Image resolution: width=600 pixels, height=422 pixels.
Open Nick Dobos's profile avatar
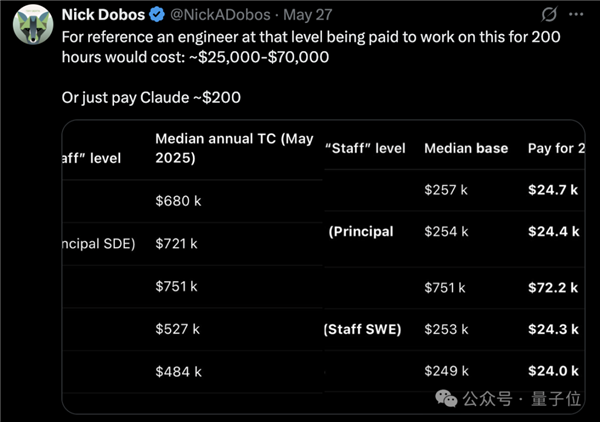coord(30,27)
